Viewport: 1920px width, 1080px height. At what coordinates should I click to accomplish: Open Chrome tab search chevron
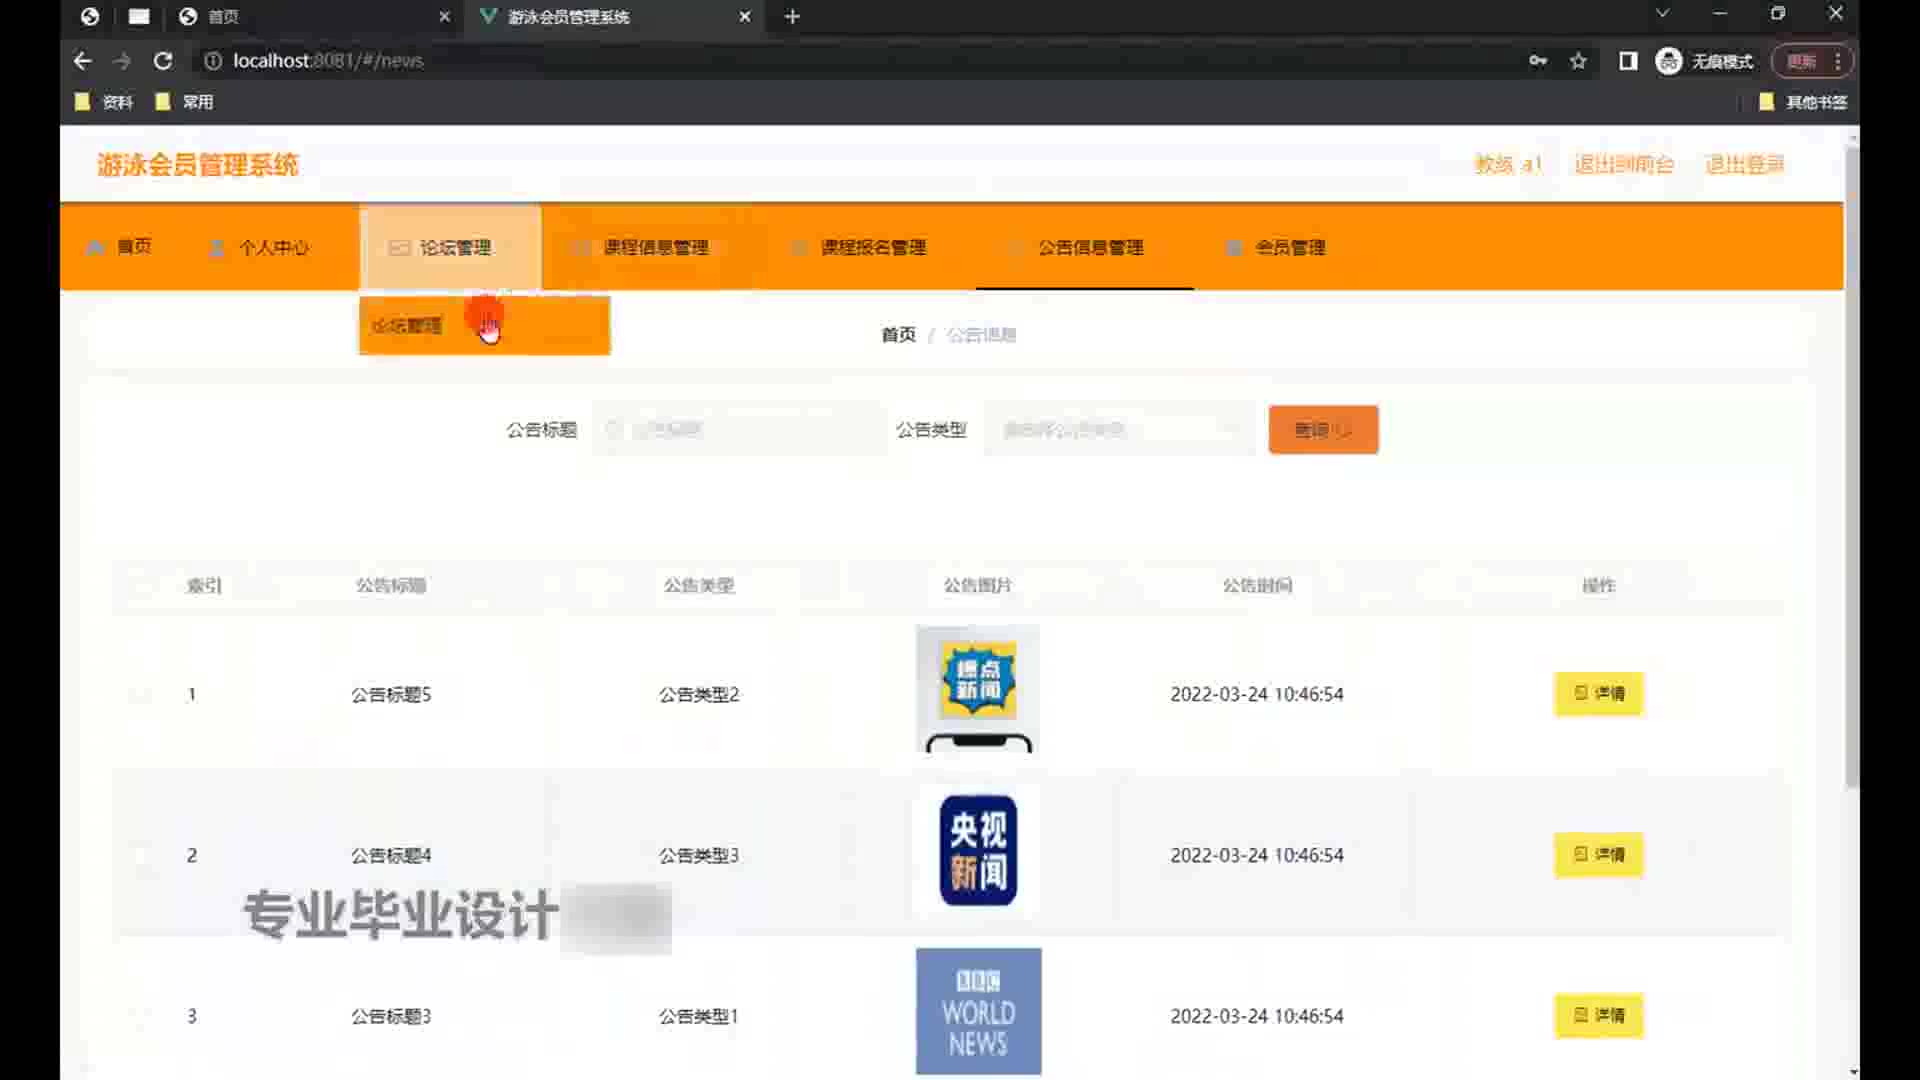click(1662, 14)
